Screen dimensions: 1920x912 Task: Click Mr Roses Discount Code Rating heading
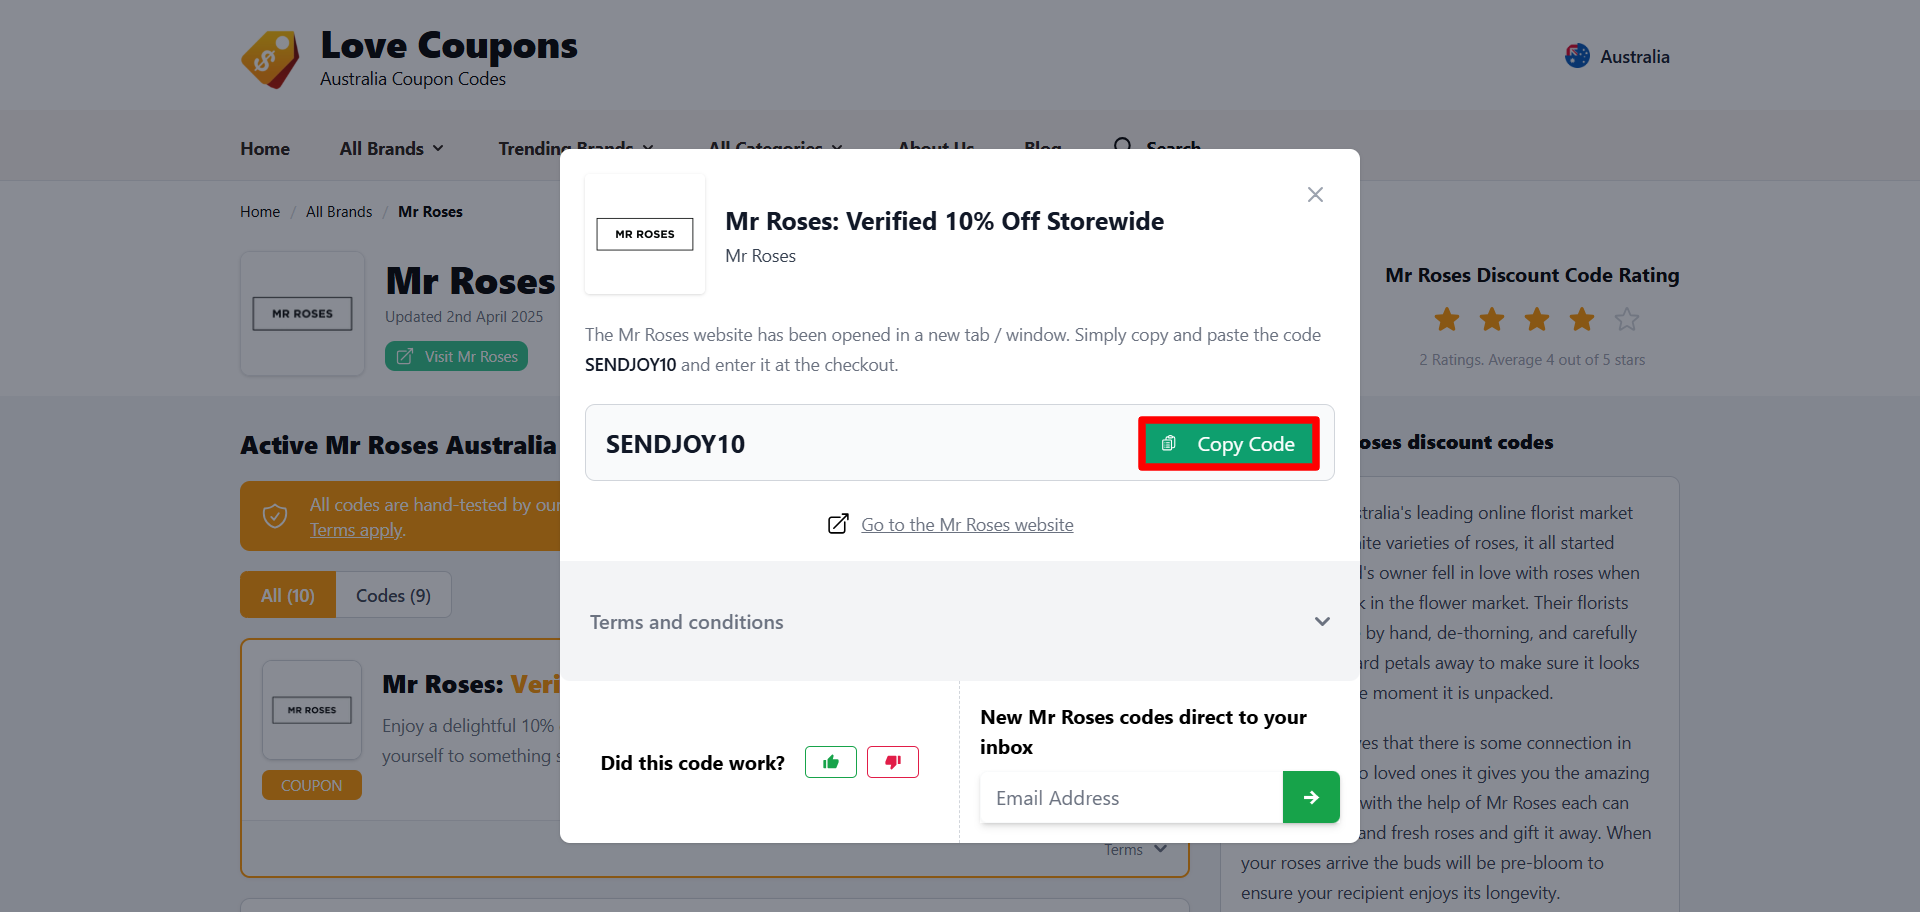pyautogui.click(x=1532, y=275)
